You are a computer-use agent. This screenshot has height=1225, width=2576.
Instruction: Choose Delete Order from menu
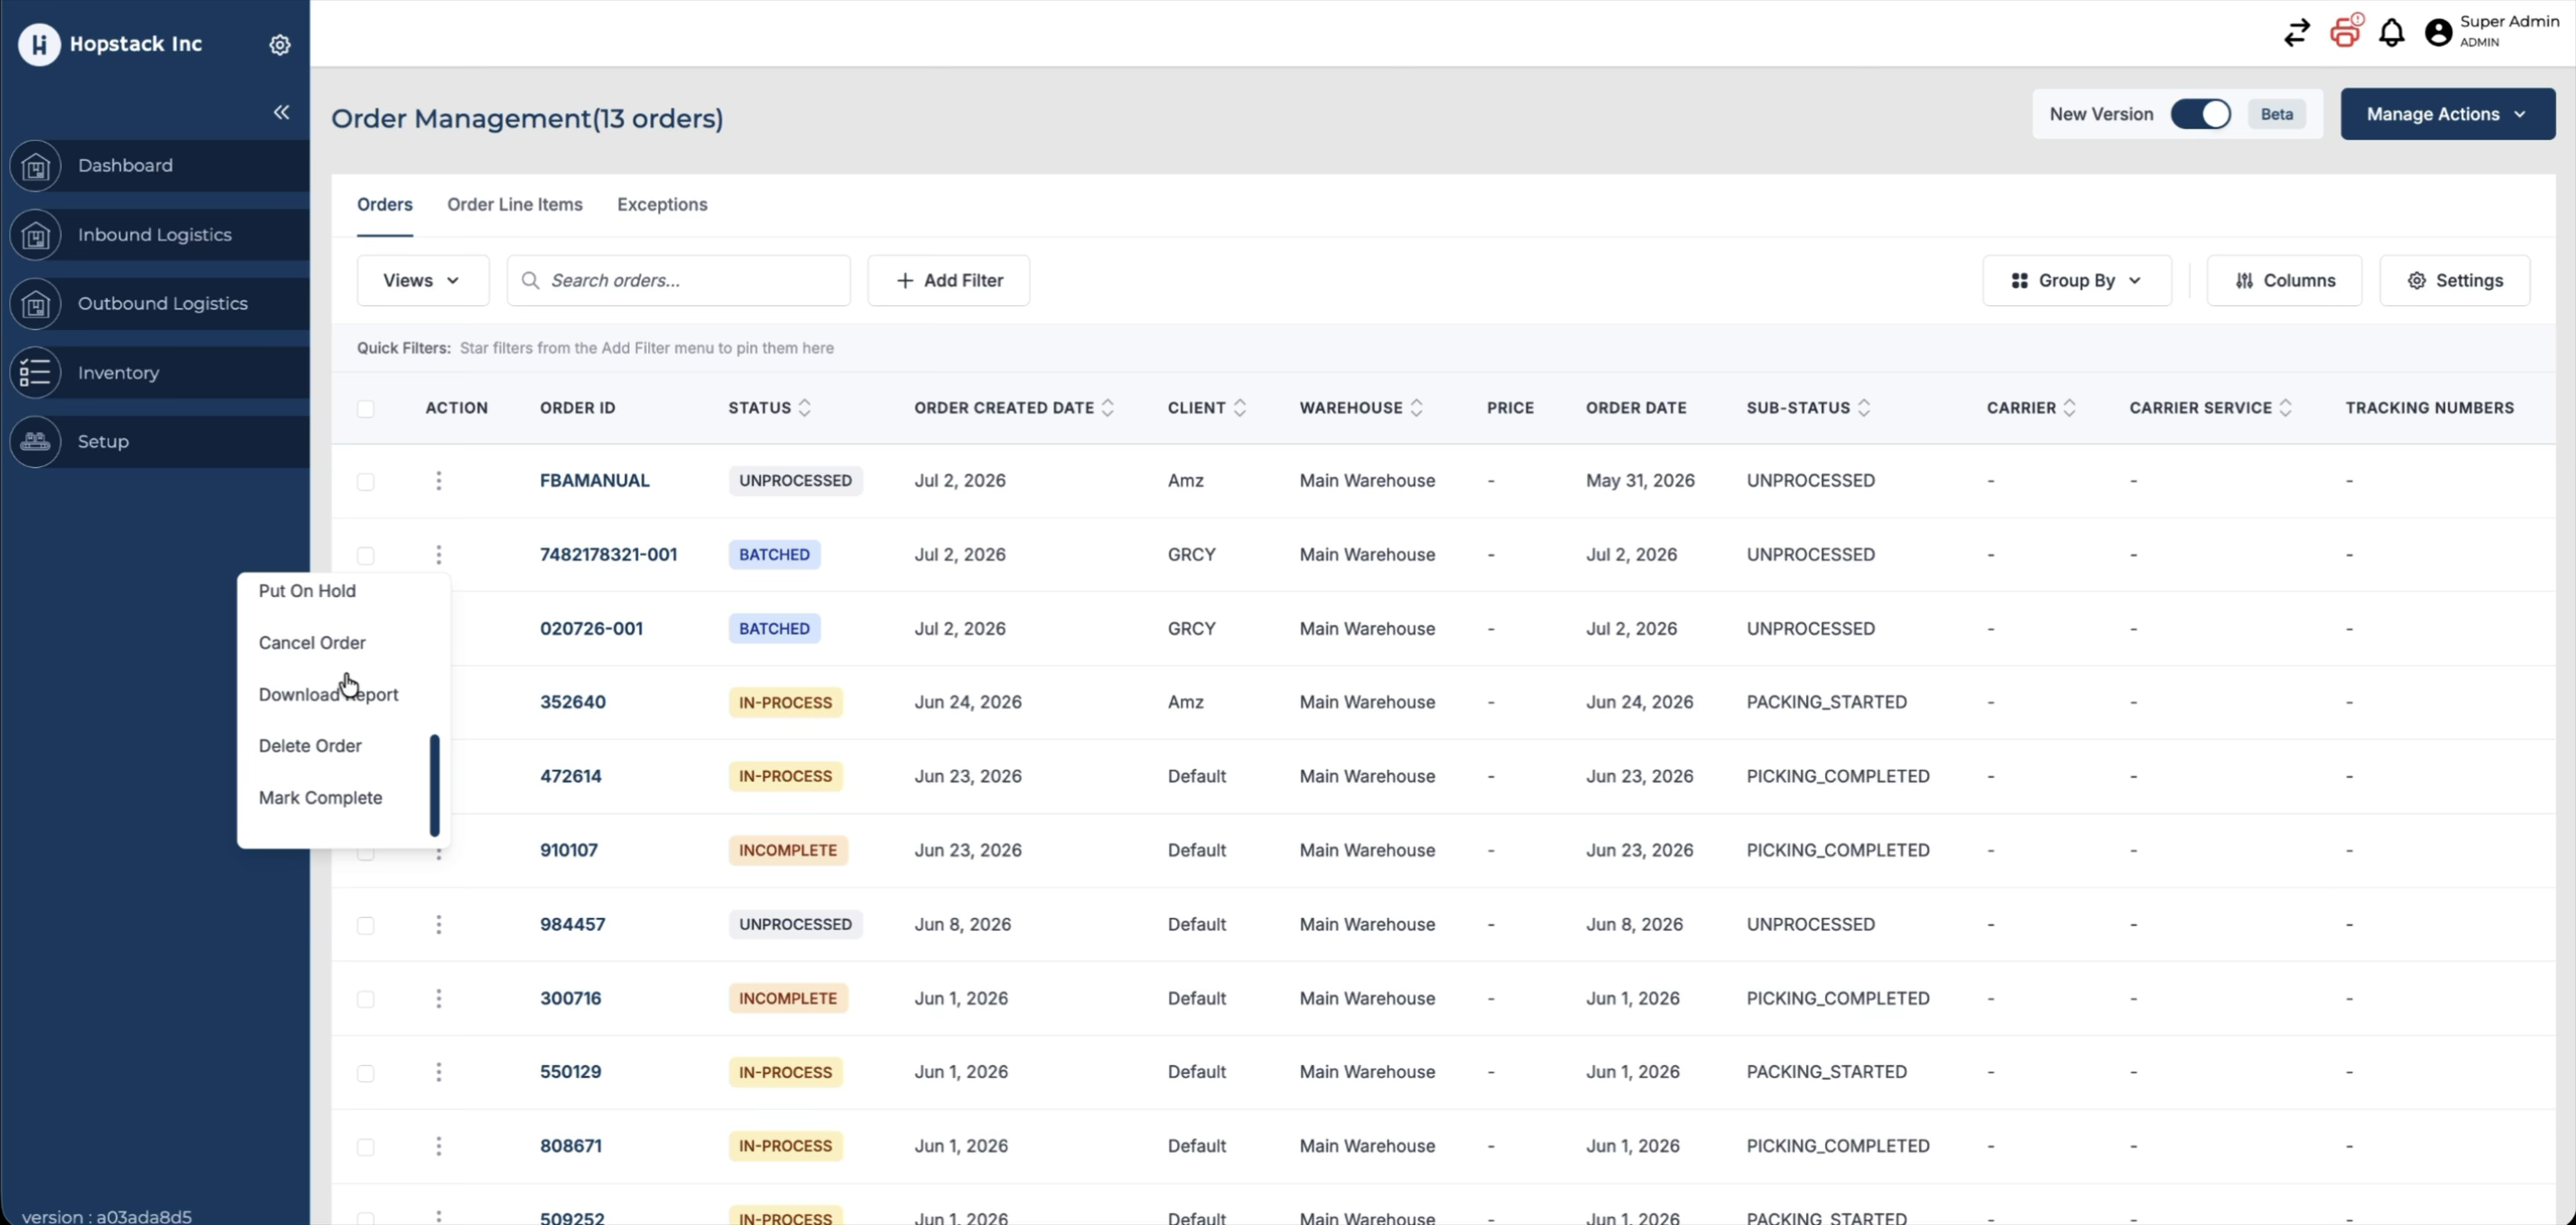[310, 746]
